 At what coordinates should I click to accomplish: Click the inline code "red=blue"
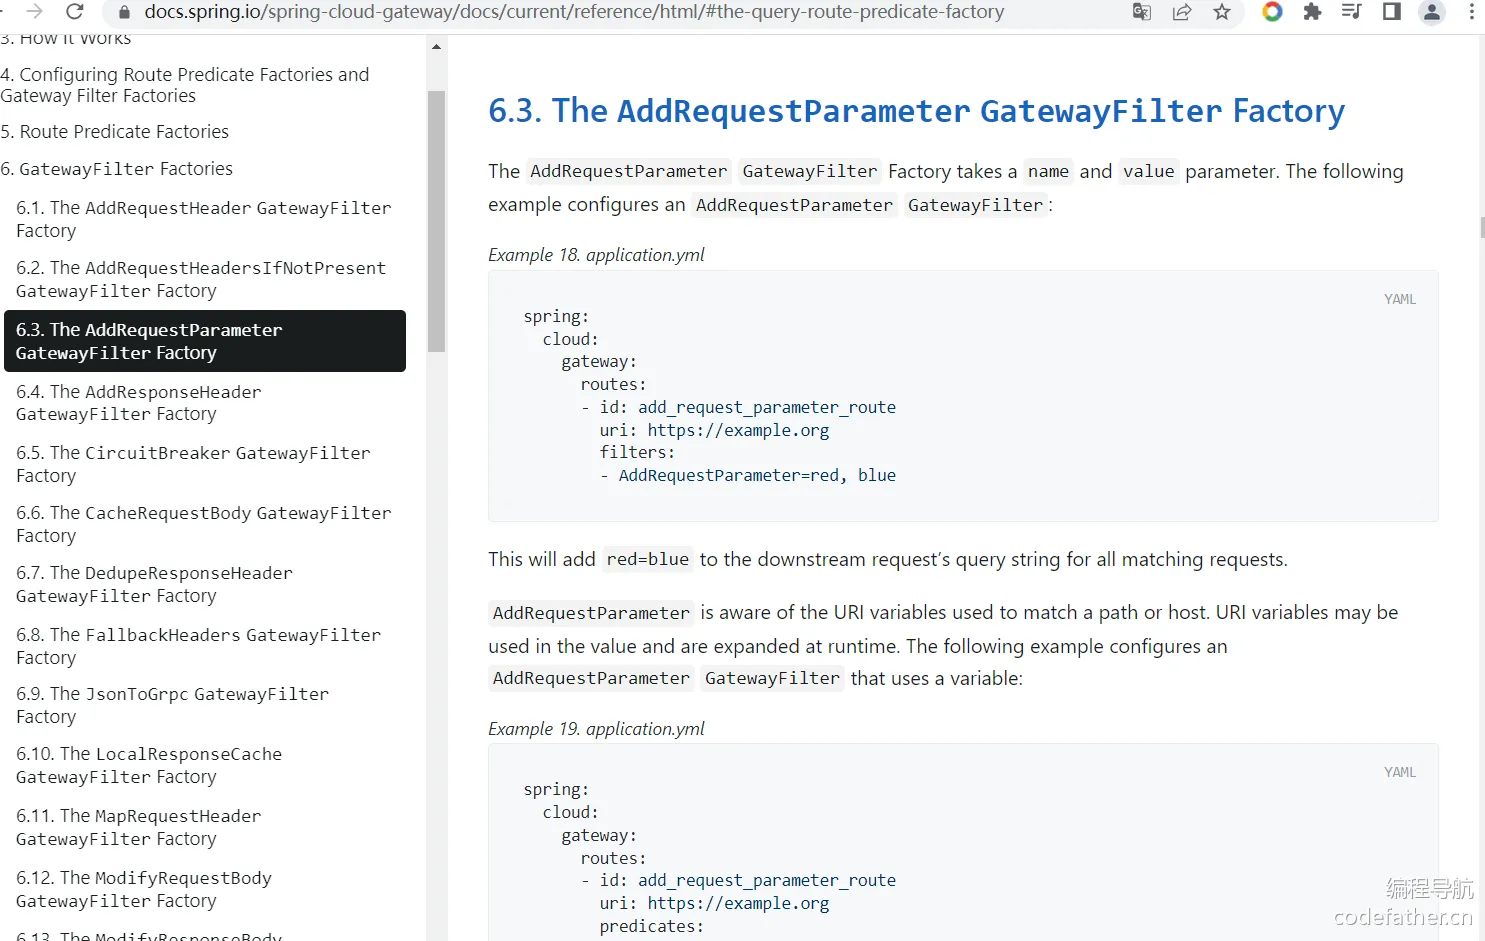pyautogui.click(x=648, y=559)
